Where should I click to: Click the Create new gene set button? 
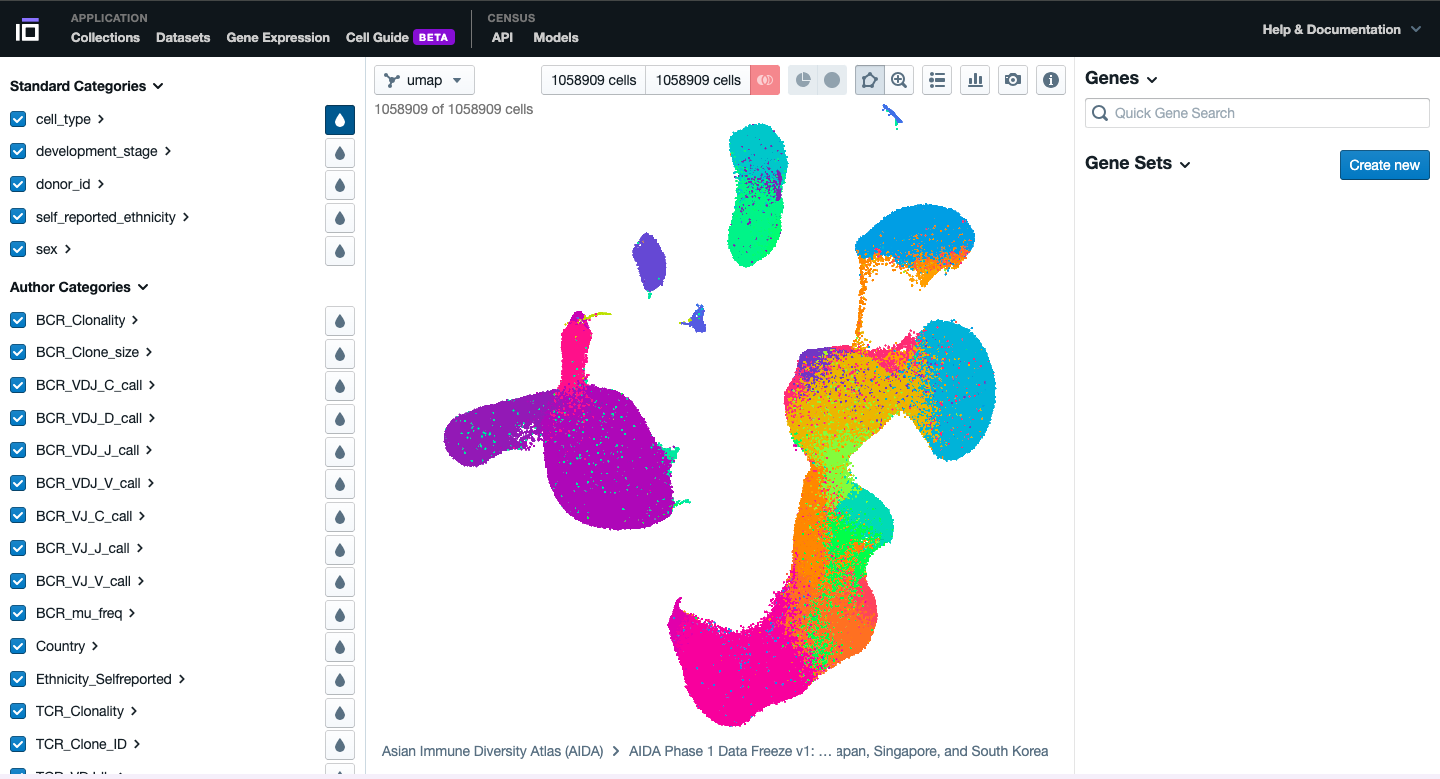(x=1384, y=165)
